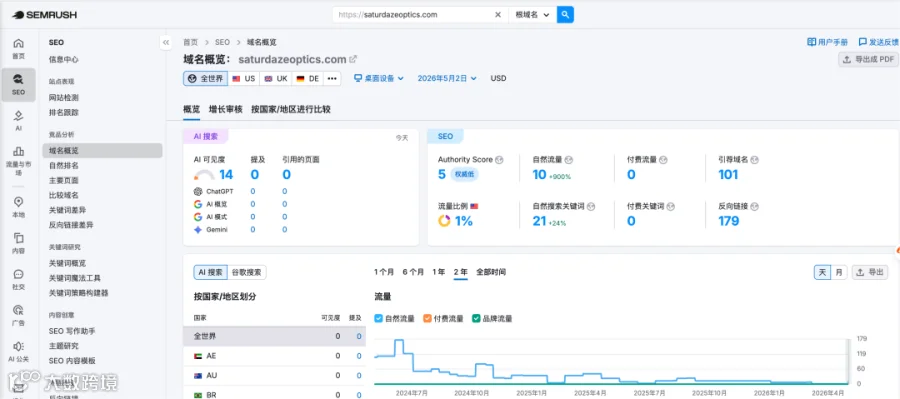Expand the 桌面设备 device dropdown
This screenshot has height=399, width=900.
[378, 78]
